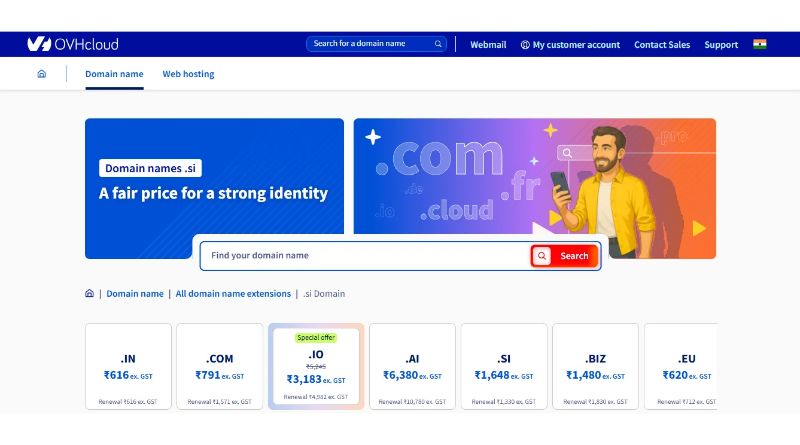Click the home icon in sub-navigation
The height and width of the screenshot is (445, 800).
[x=42, y=74]
